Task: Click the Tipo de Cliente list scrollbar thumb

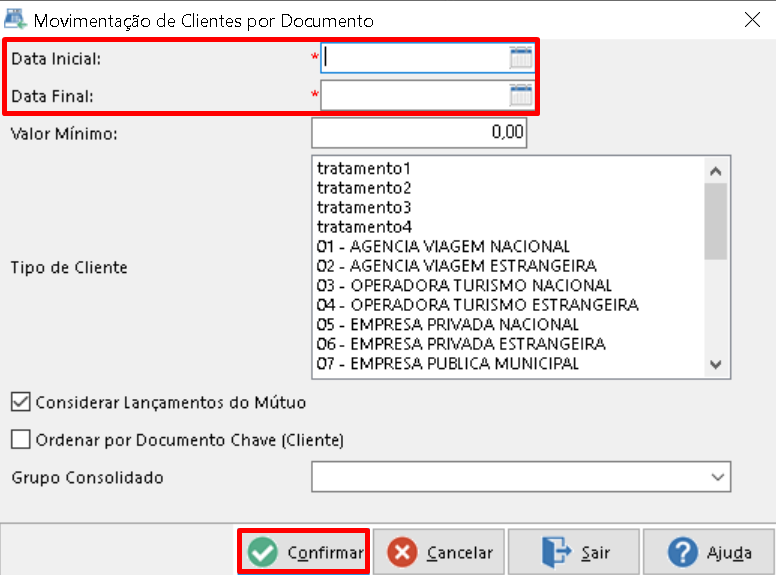Action: pos(716,221)
